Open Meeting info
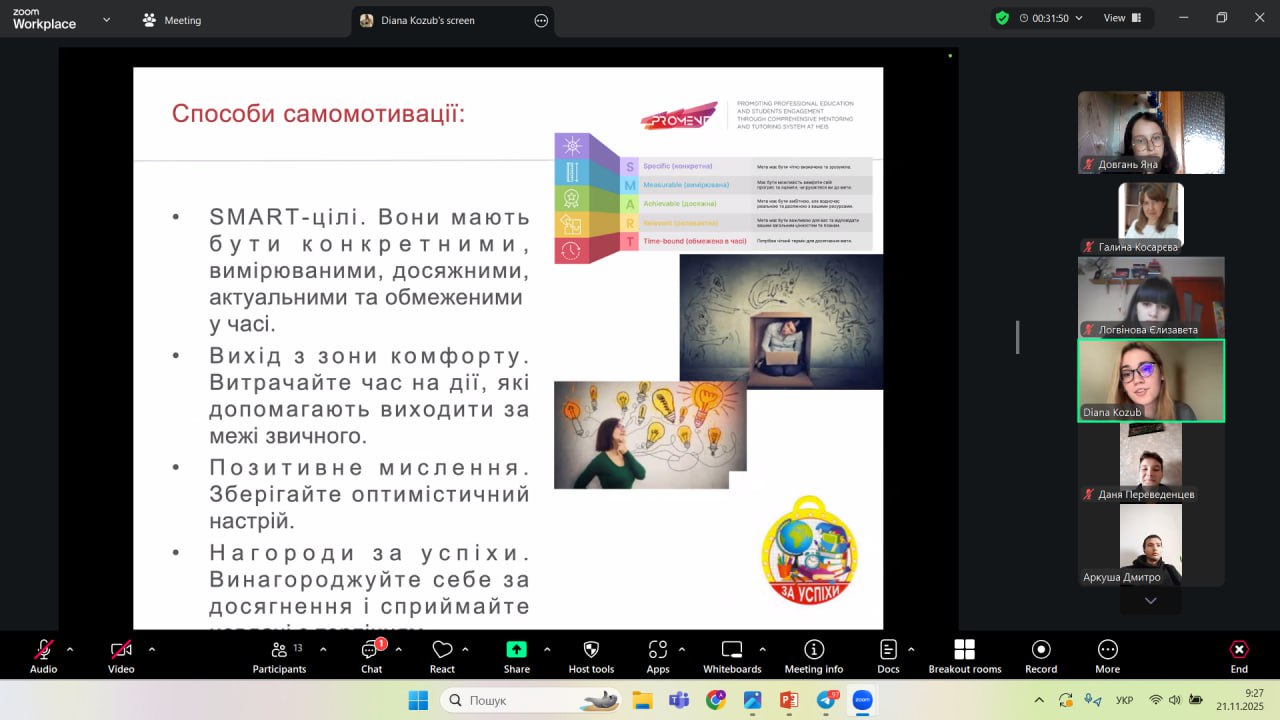Screen dimensions: 1280x720 click(x=814, y=656)
